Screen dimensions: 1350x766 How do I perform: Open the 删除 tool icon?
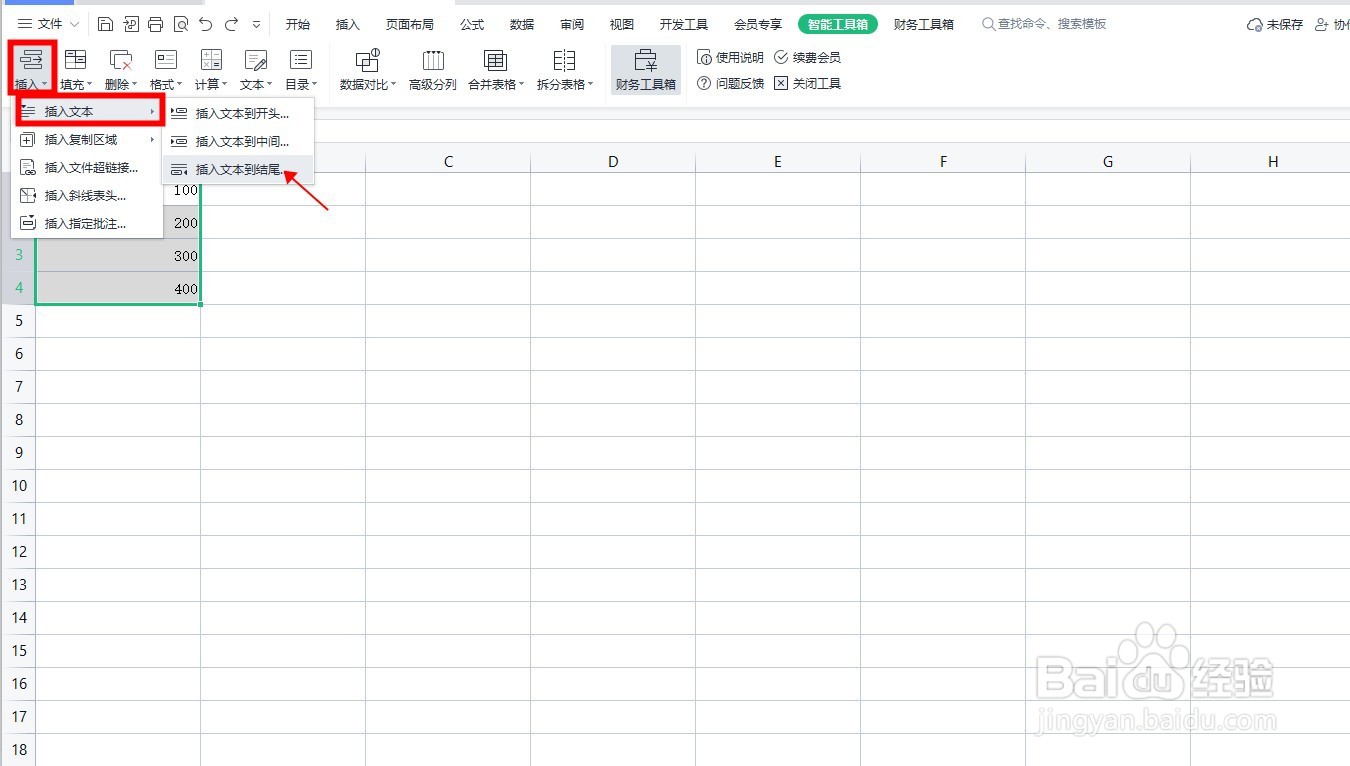pos(119,68)
